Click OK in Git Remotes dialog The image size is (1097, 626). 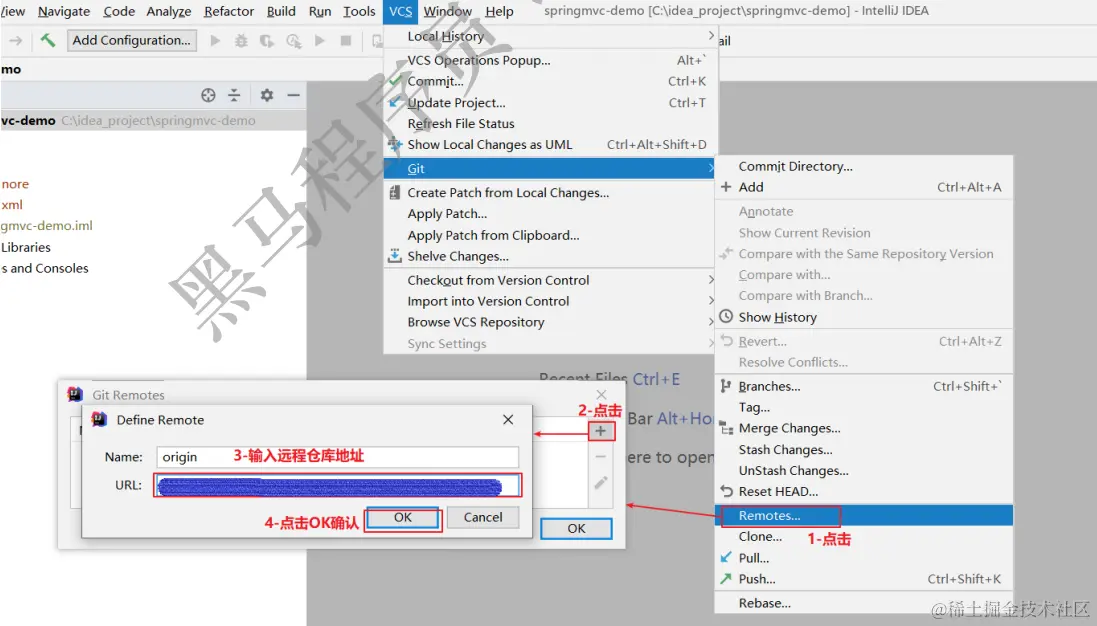576,529
